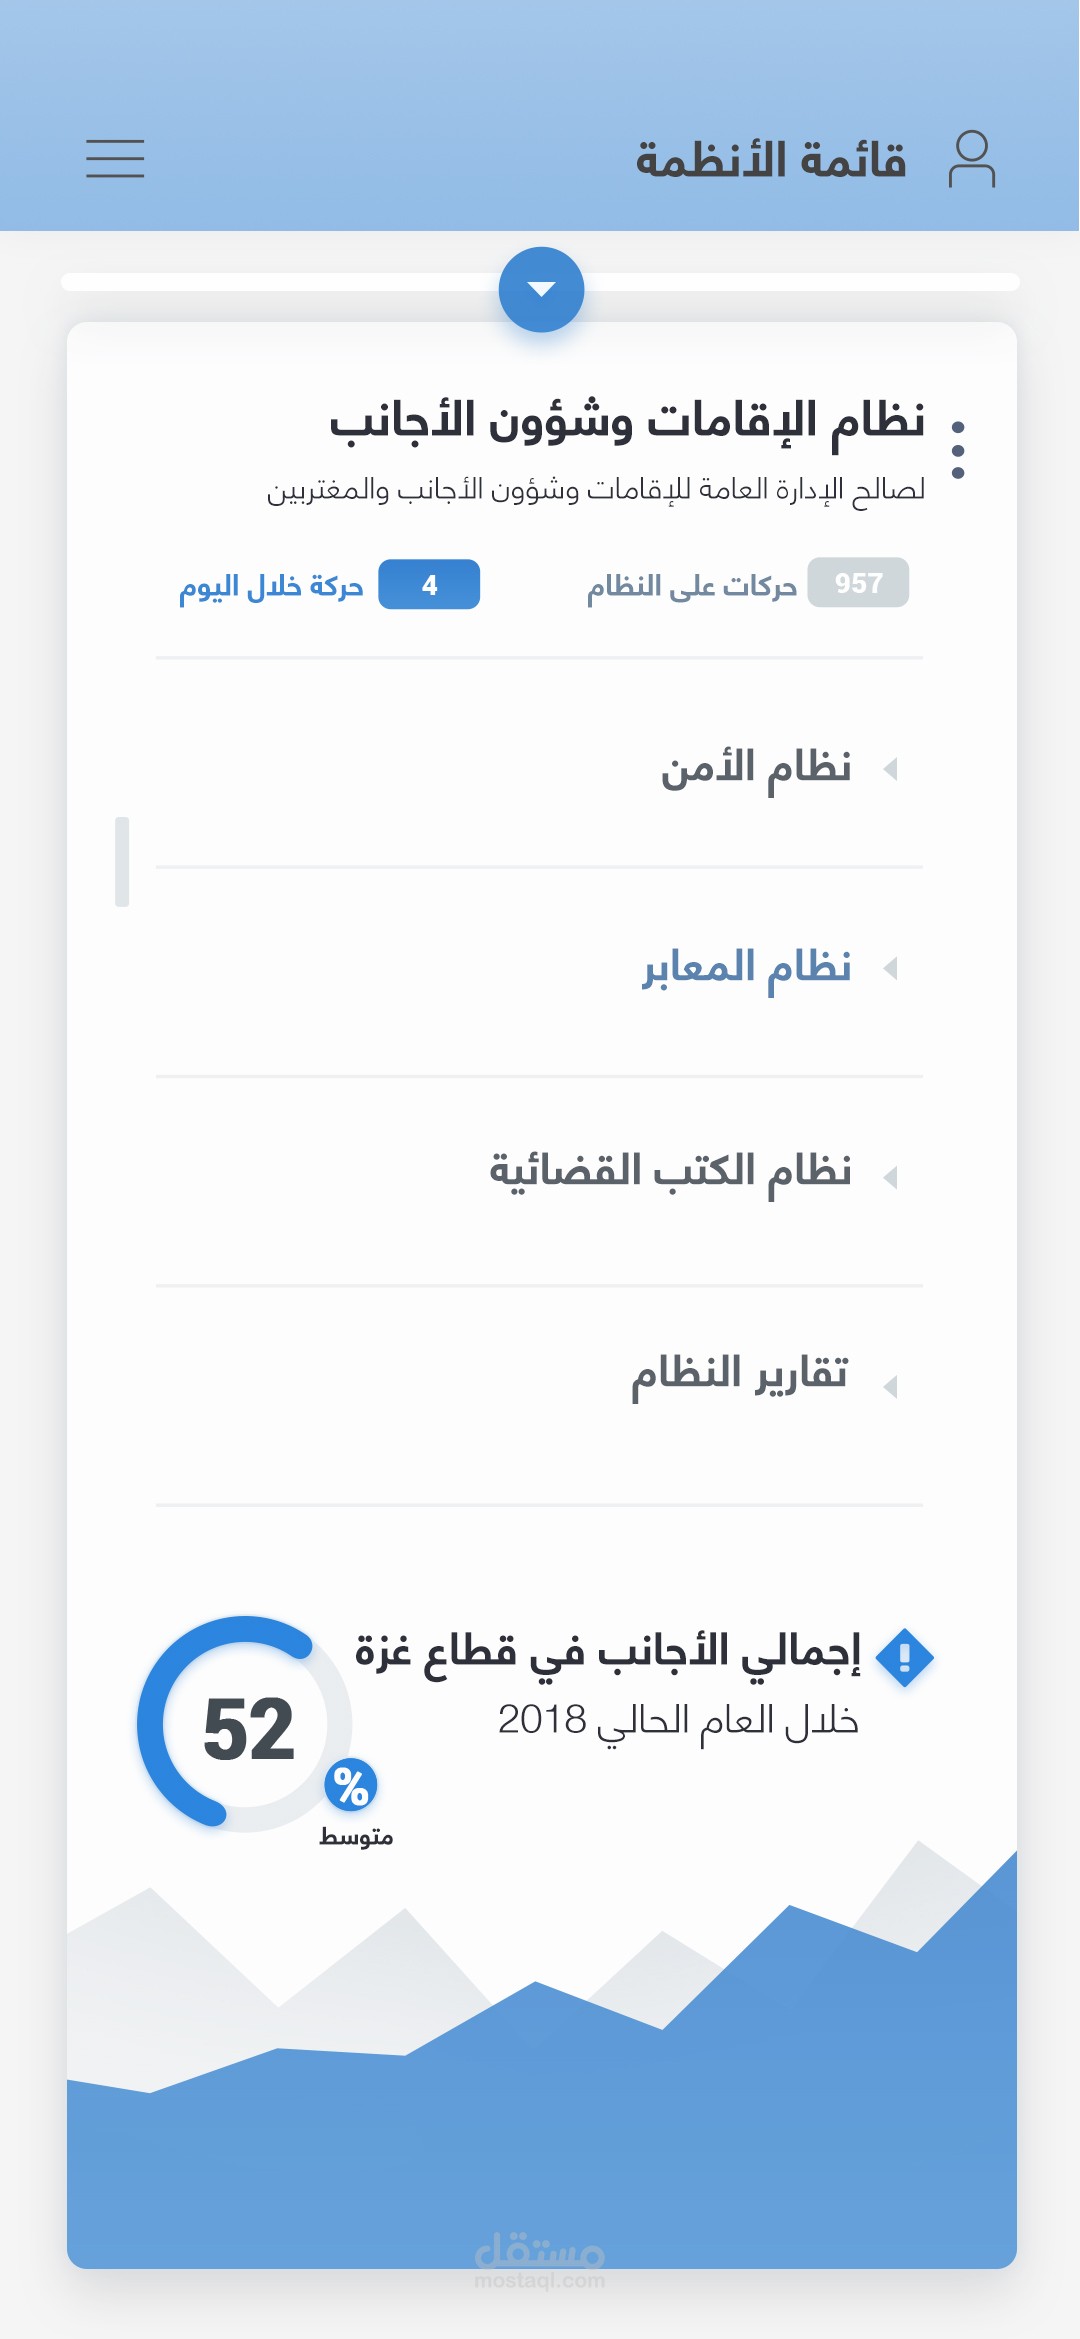Open the hamburger menu

115,159
